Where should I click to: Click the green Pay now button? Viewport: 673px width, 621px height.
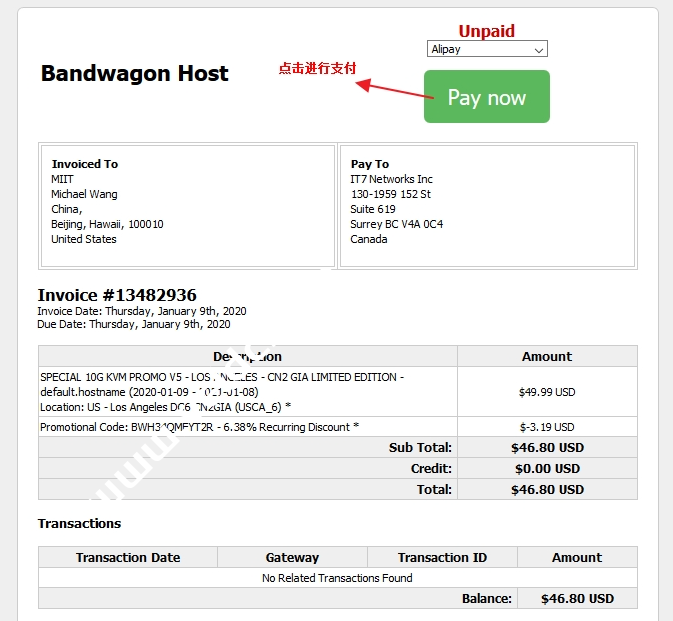[x=487, y=97]
